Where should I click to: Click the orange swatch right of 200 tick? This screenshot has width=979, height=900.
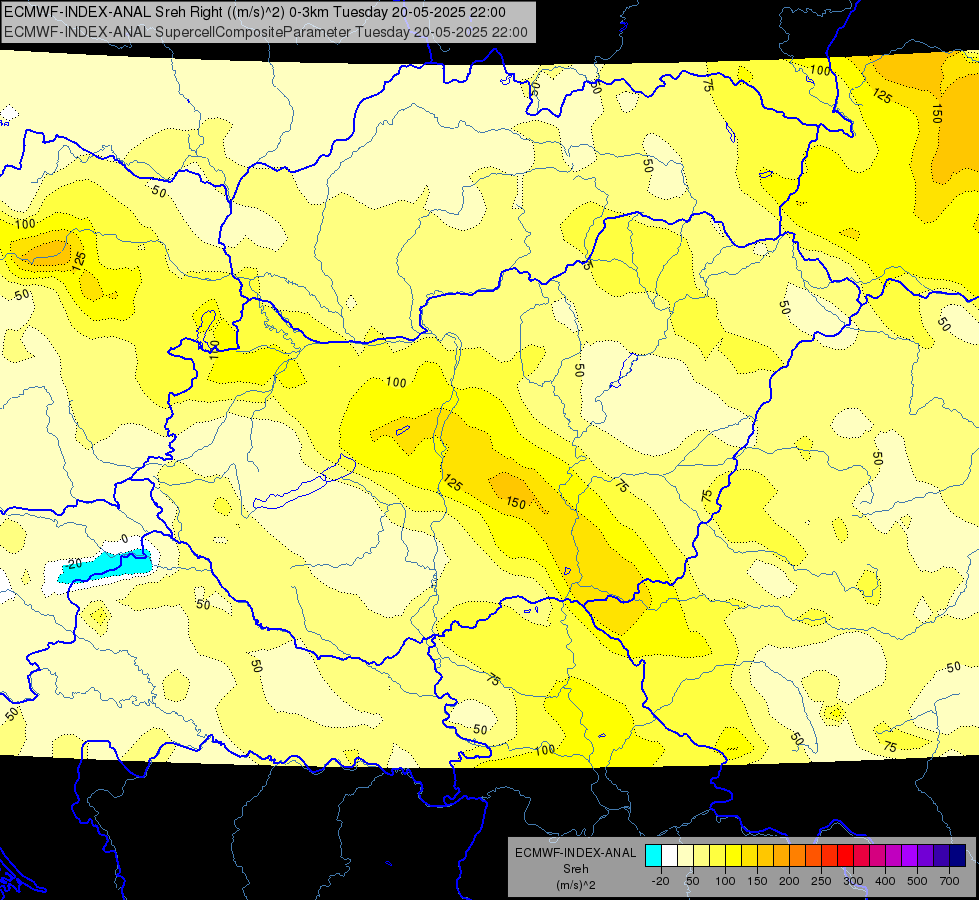click(x=798, y=855)
